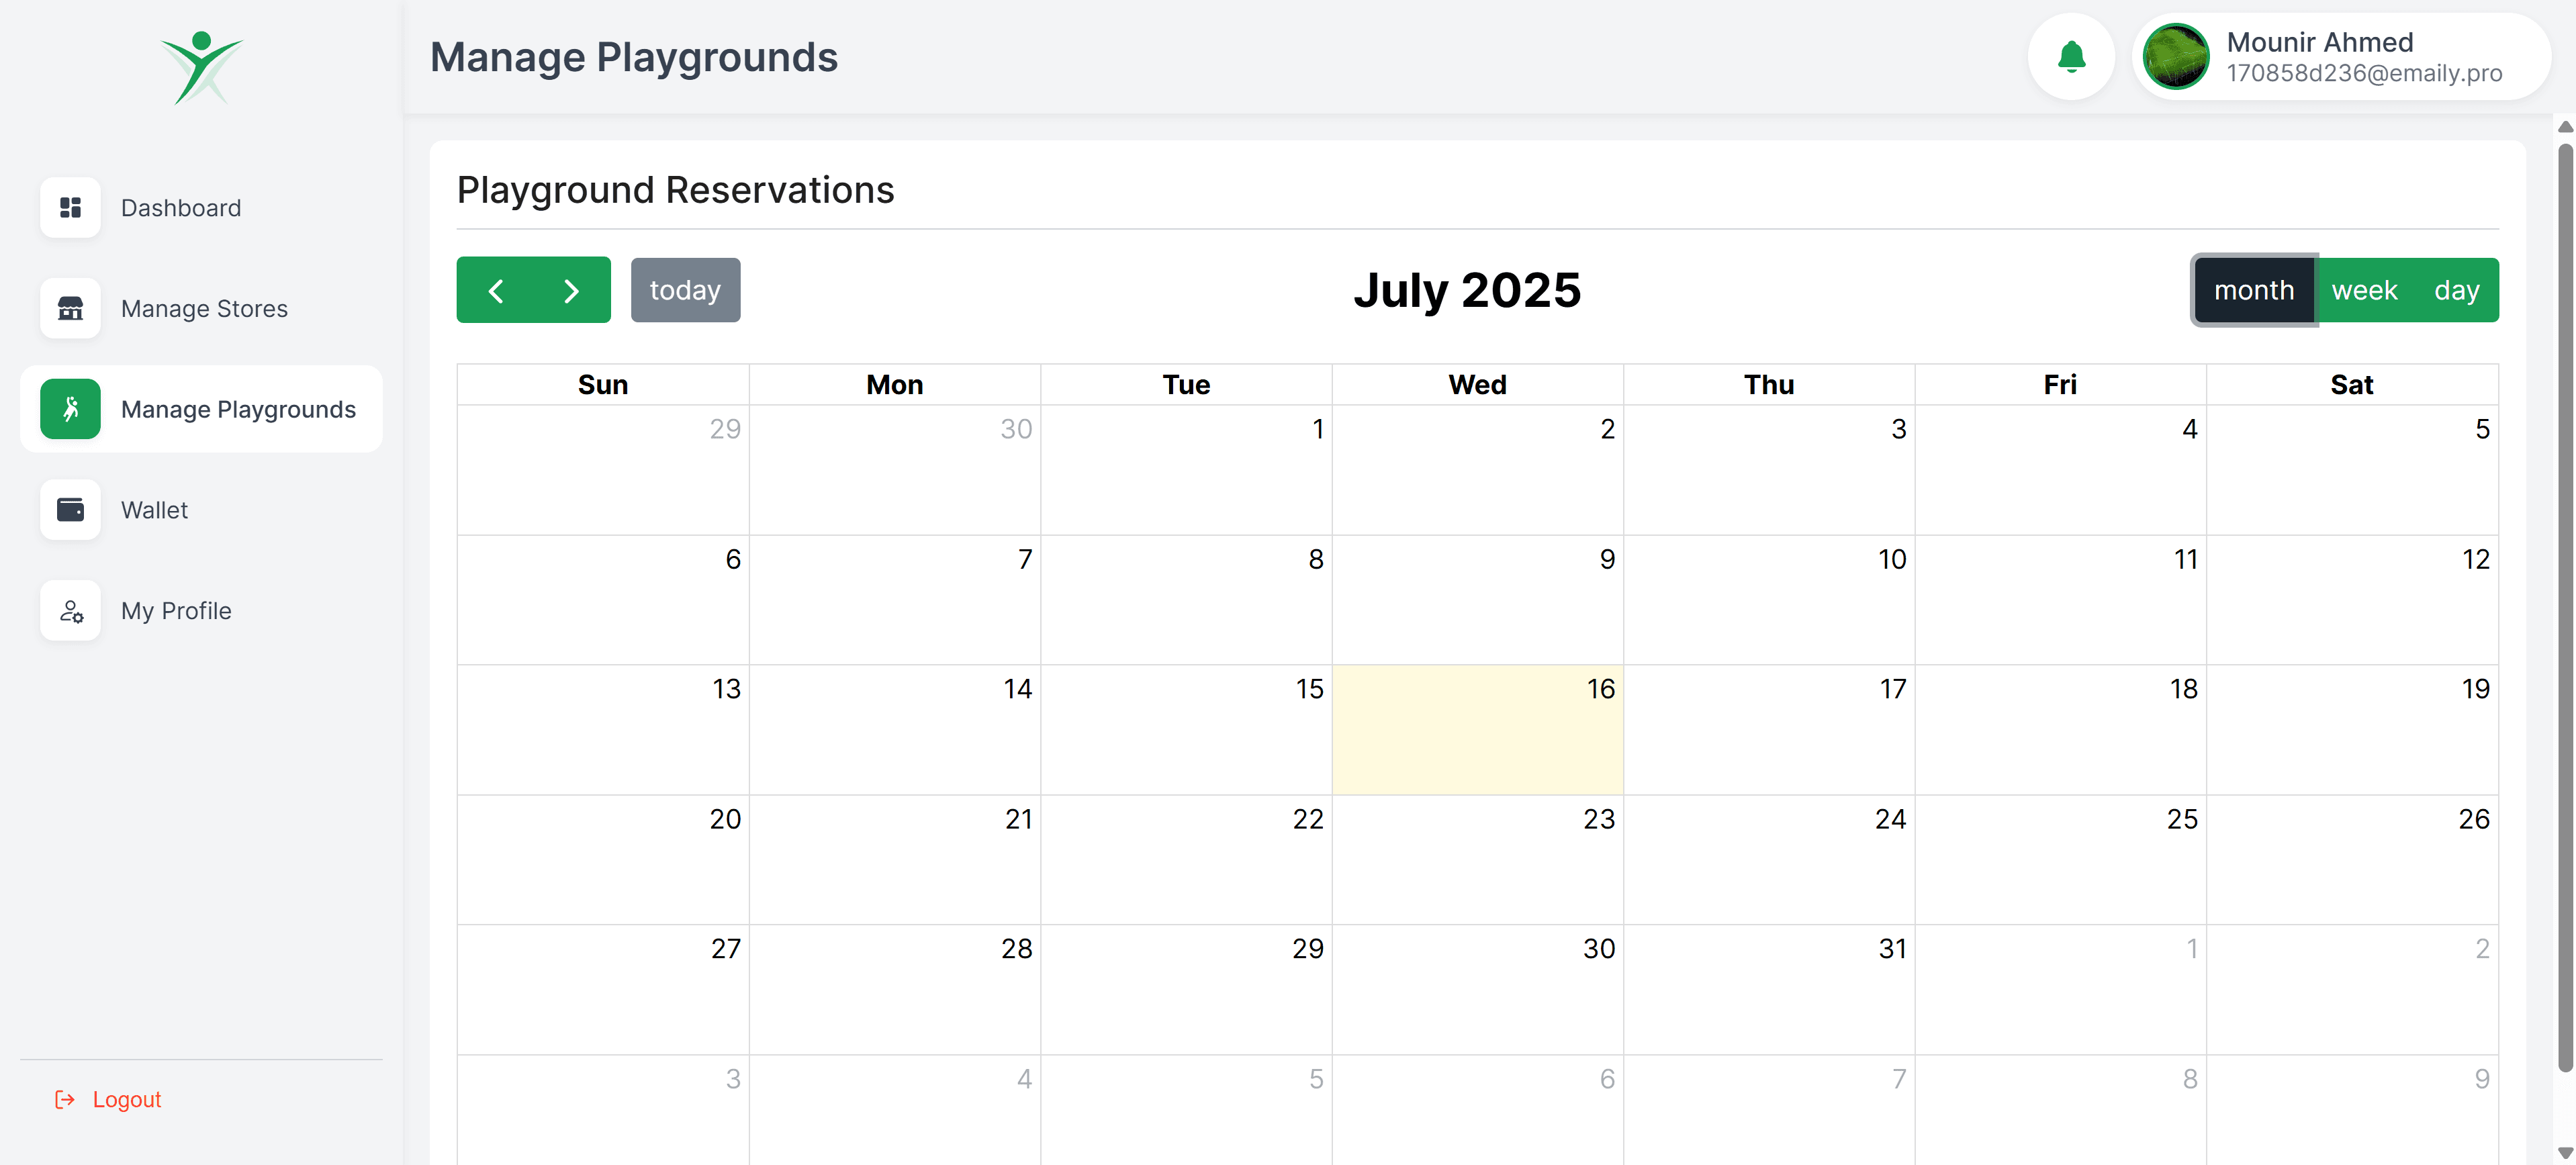This screenshot has height=1165, width=2576.
Task: Click the Logout link
Action: coord(126,1100)
